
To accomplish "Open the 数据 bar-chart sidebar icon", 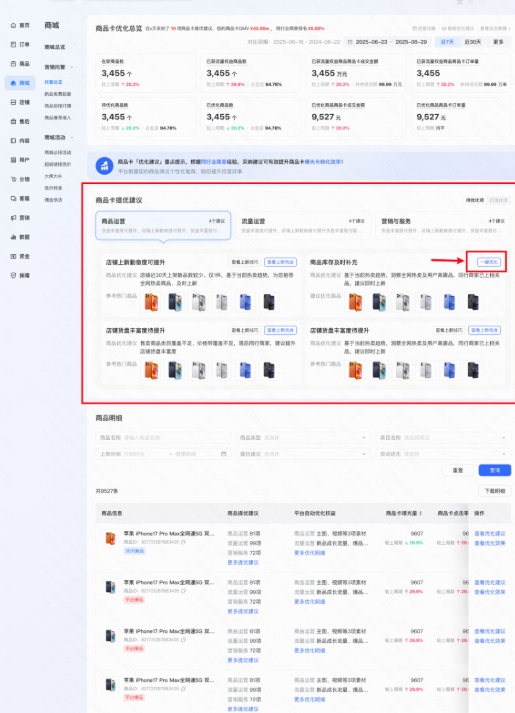I will [14, 237].
